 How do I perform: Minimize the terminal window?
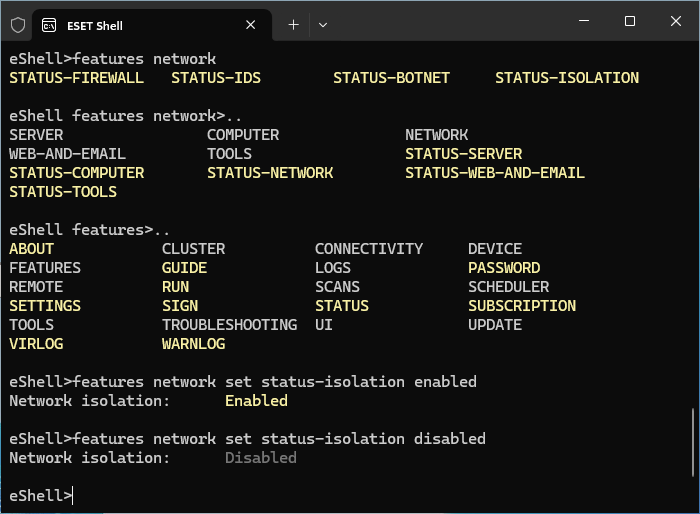pos(584,21)
